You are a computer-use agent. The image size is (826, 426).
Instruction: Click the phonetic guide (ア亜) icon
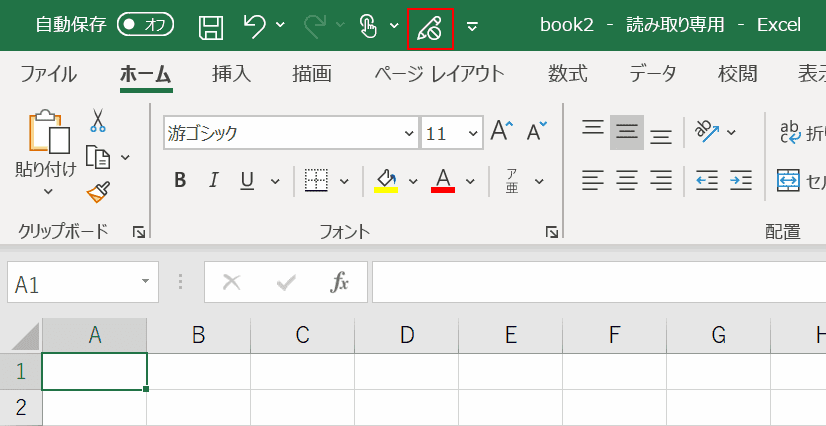512,181
